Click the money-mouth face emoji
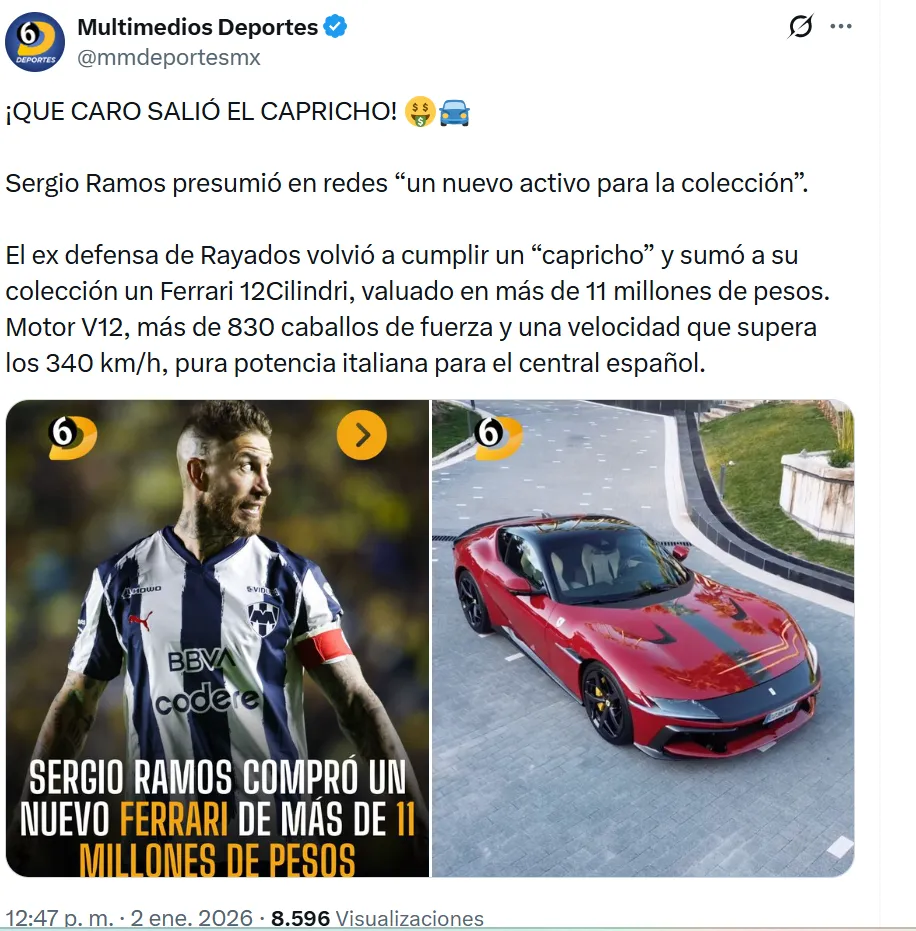Viewport: 916px width, 931px height. pos(420,112)
